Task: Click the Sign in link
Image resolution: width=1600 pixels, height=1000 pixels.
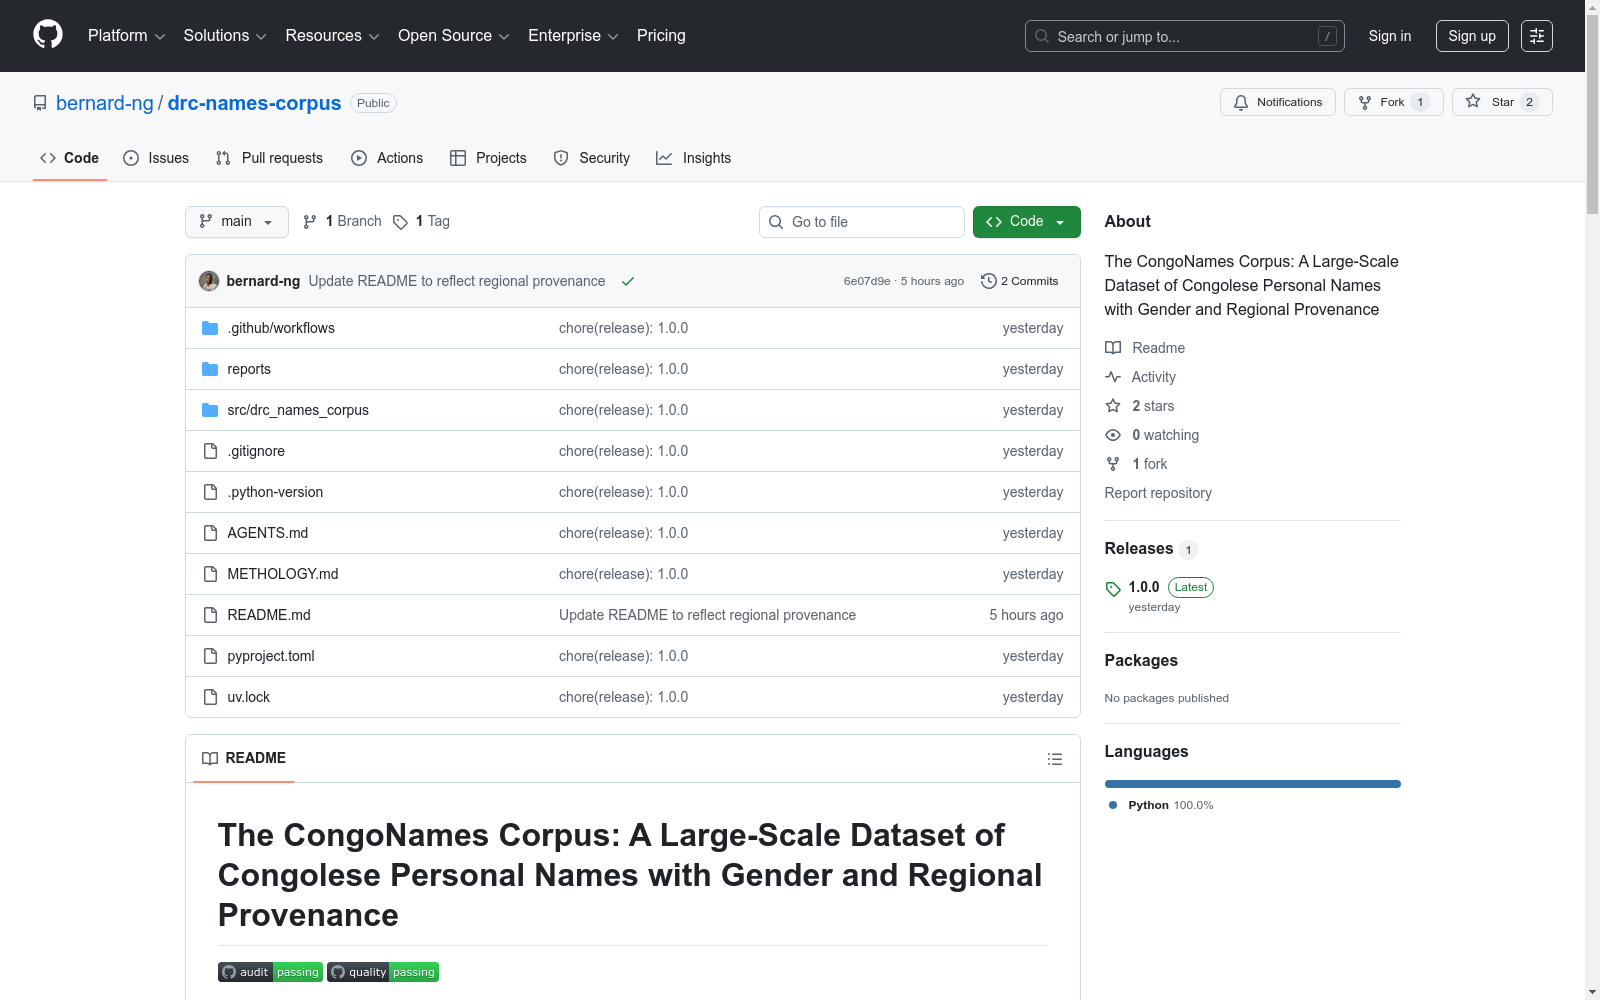Action: [1390, 36]
